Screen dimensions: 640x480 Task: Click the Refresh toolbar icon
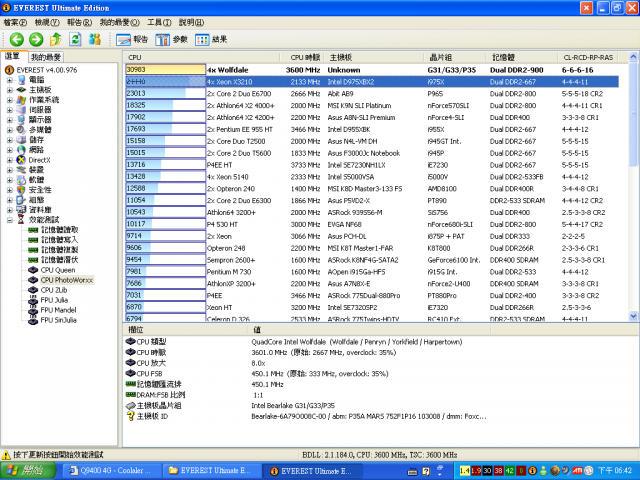coord(75,40)
